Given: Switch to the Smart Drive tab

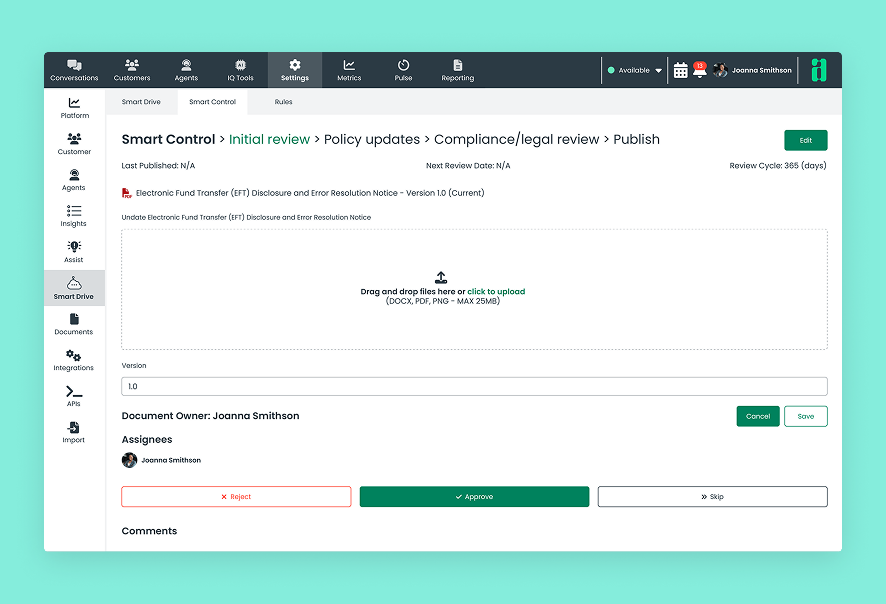Looking at the screenshot, I should pos(141,102).
